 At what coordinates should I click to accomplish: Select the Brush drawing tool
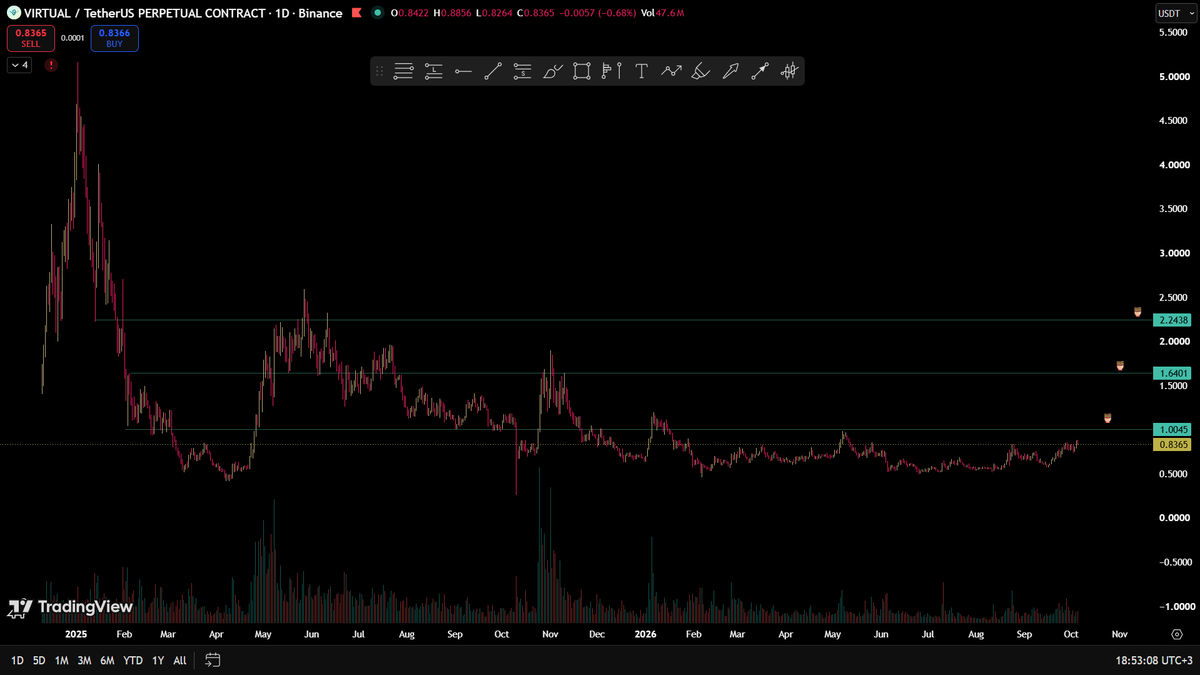(552, 71)
